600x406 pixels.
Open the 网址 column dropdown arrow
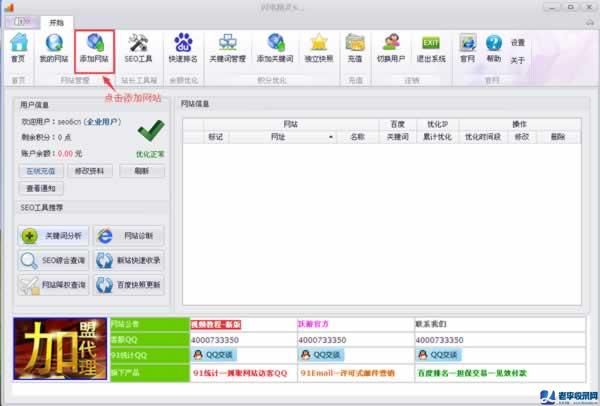click(x=331, y=137)
